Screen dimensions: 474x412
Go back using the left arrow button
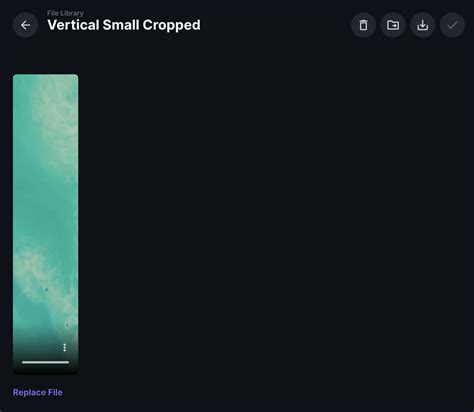click(25, 25)
